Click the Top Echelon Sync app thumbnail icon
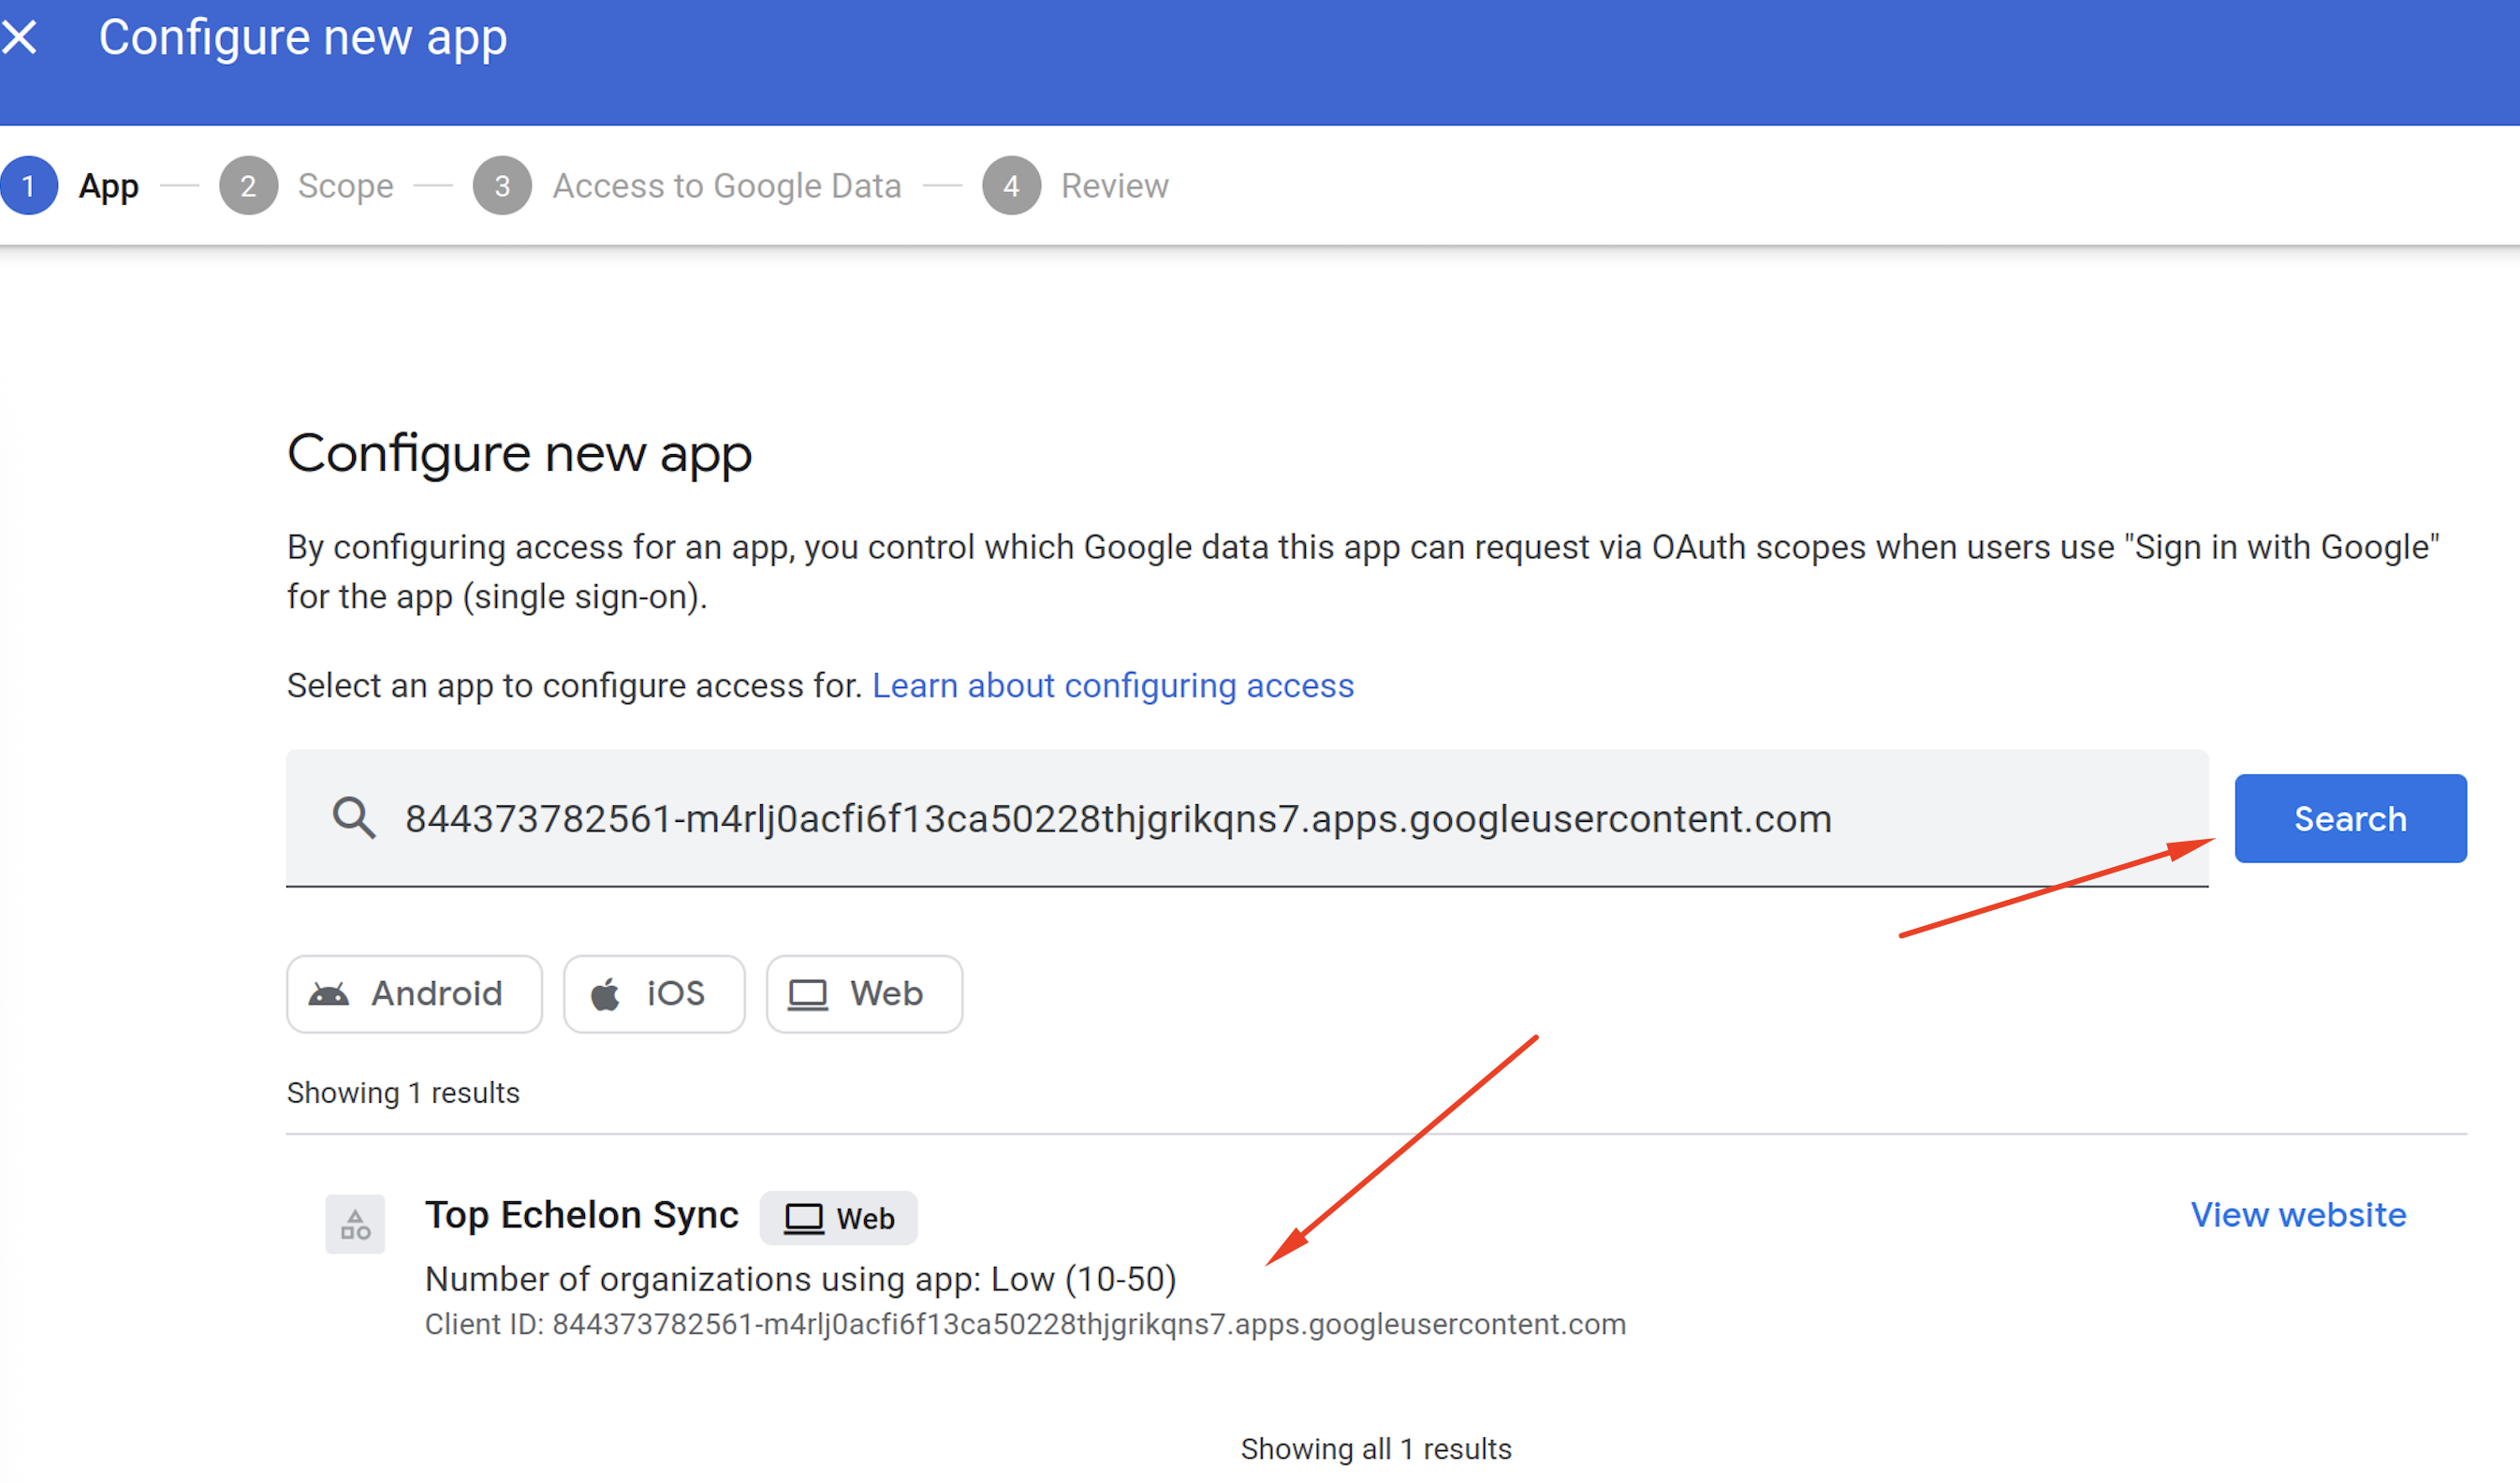The height and width of the screenshot is (1483, 2520). pos(355,1225)
